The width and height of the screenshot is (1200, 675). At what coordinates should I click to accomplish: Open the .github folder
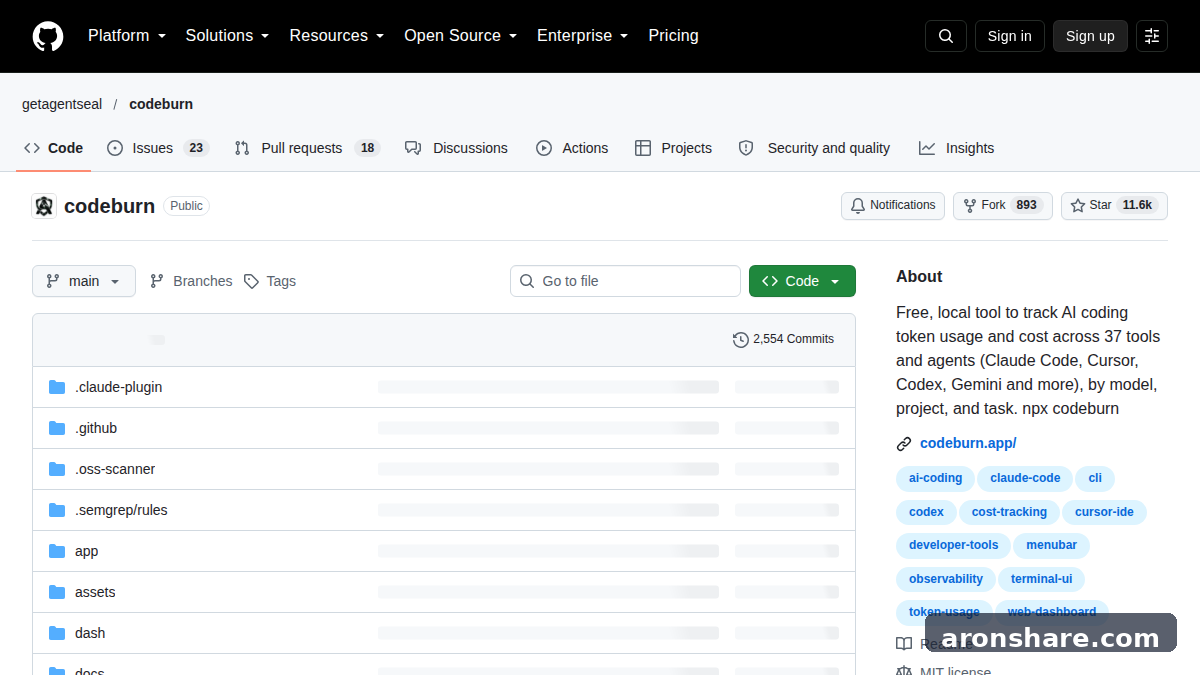coord(96,428)
